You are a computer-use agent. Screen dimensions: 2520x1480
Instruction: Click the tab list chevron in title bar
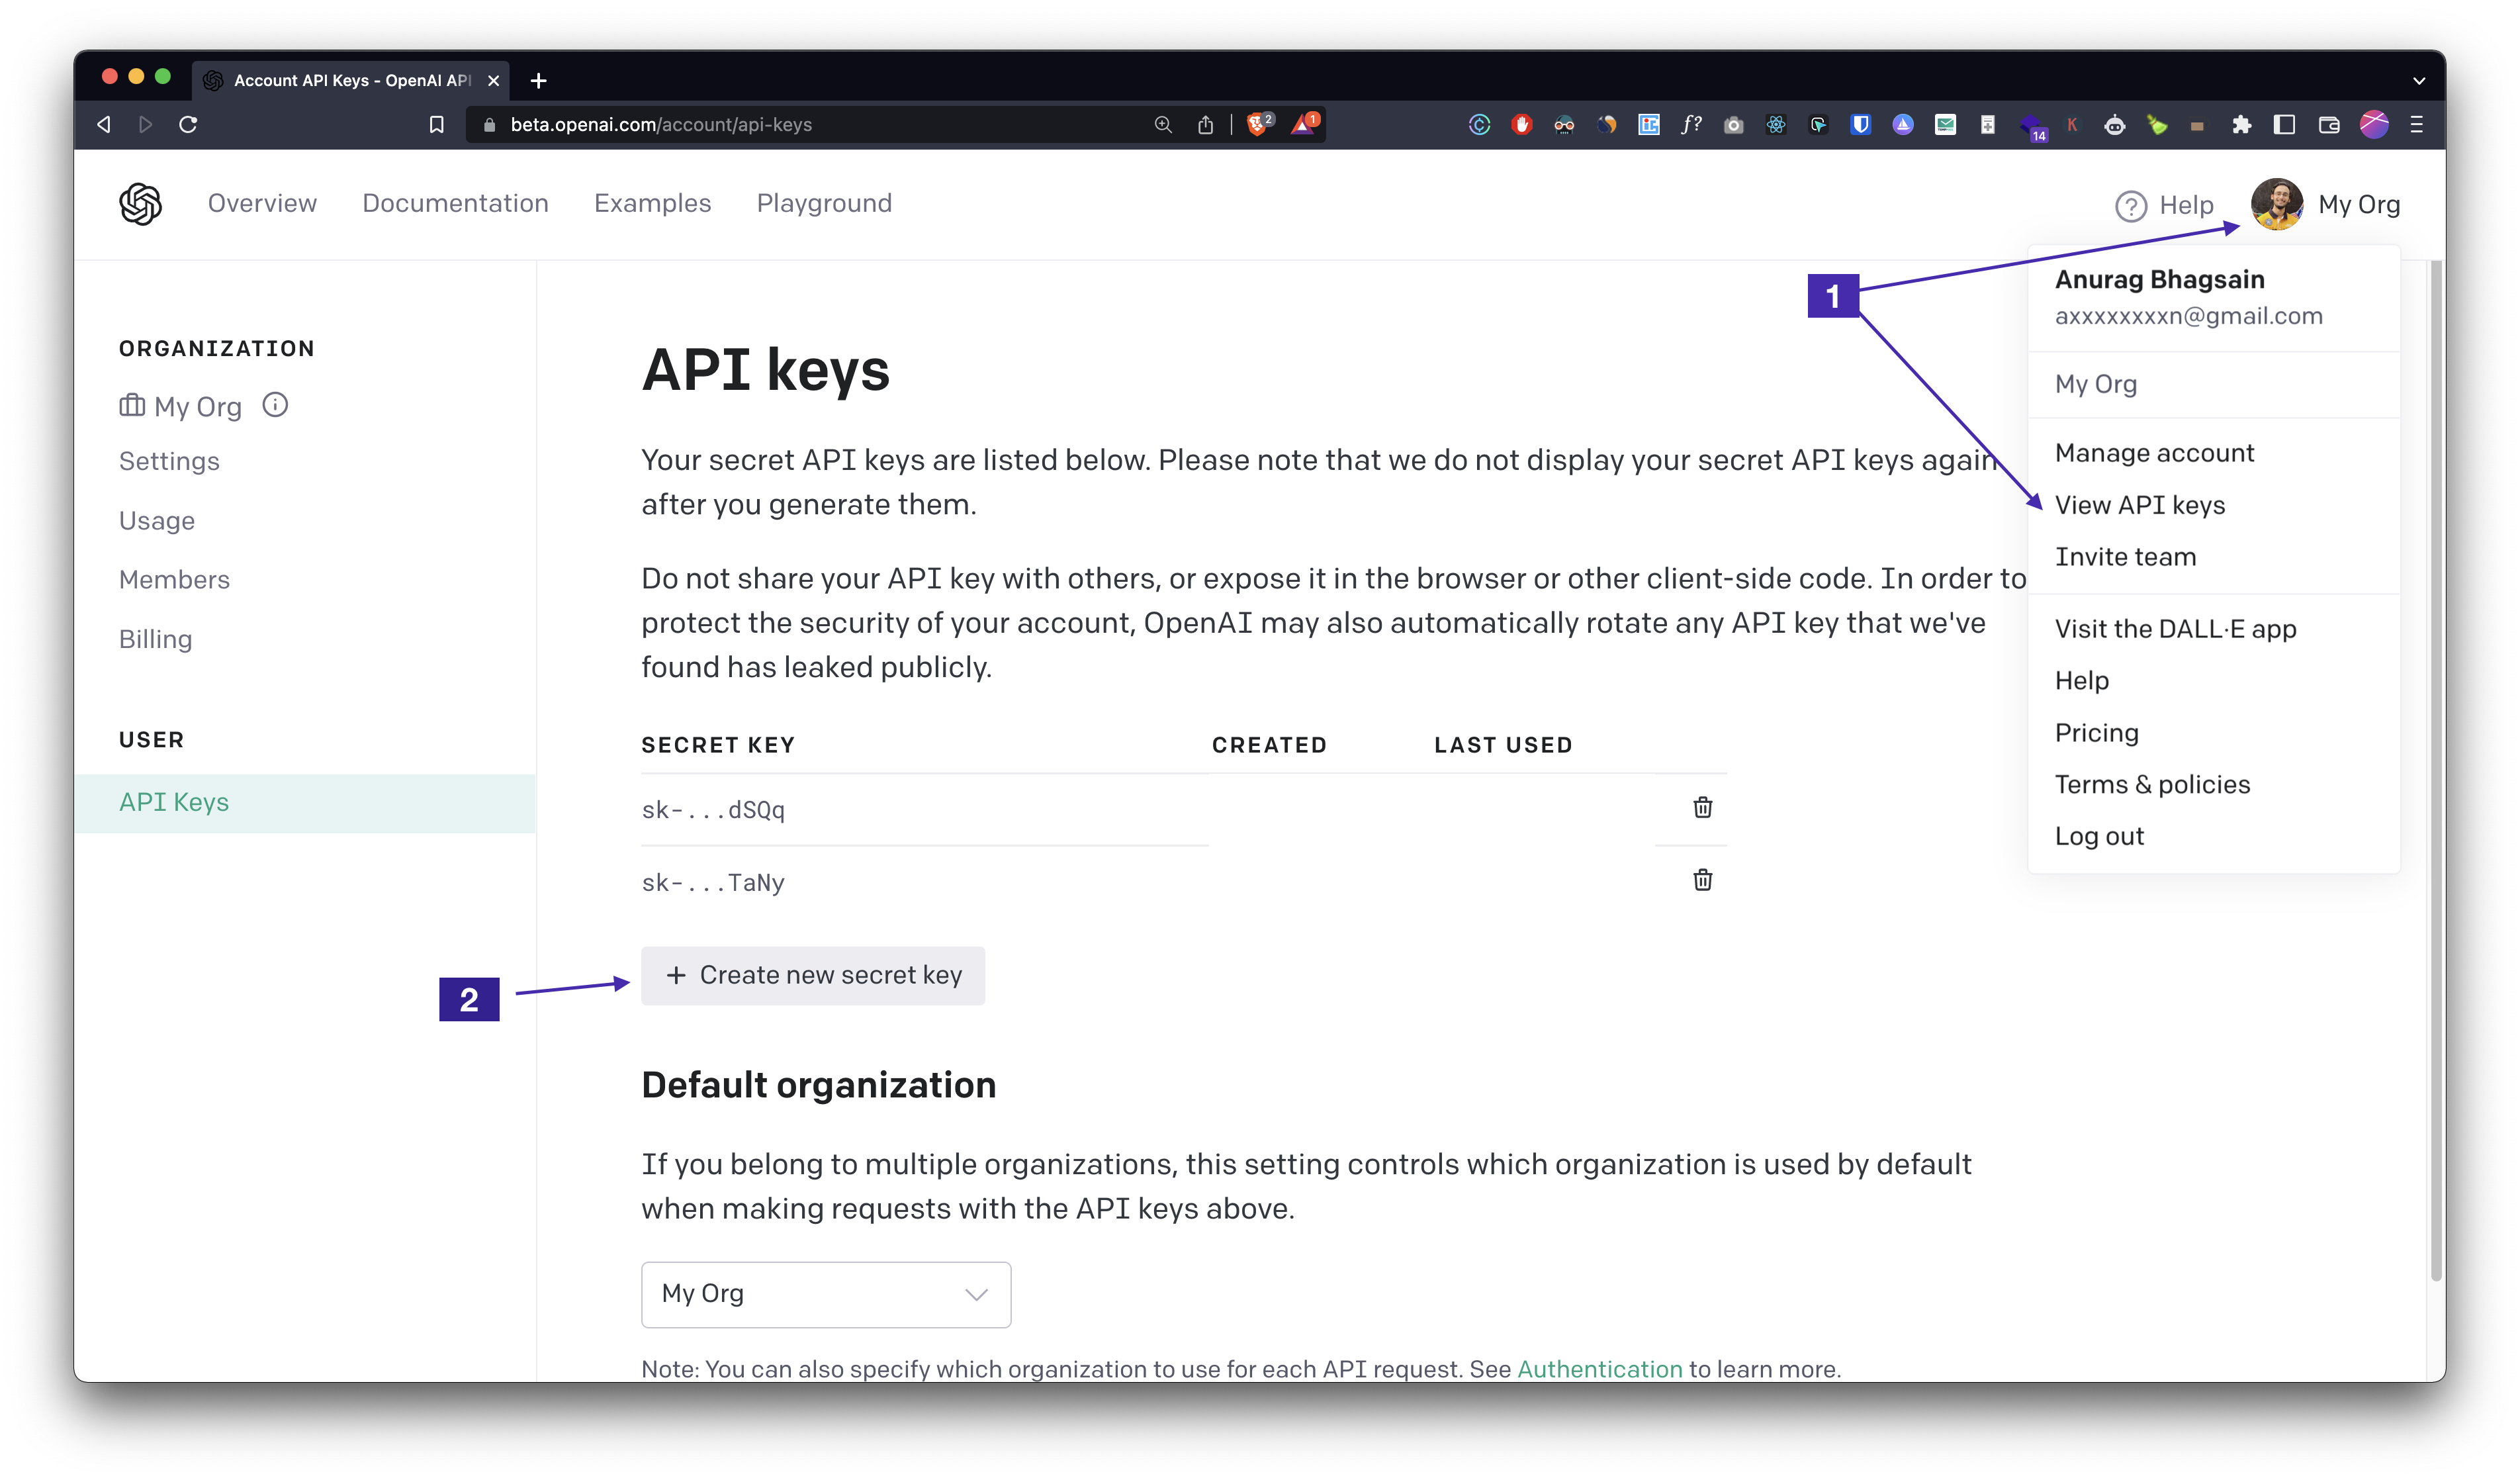[x=2418, y=80]
